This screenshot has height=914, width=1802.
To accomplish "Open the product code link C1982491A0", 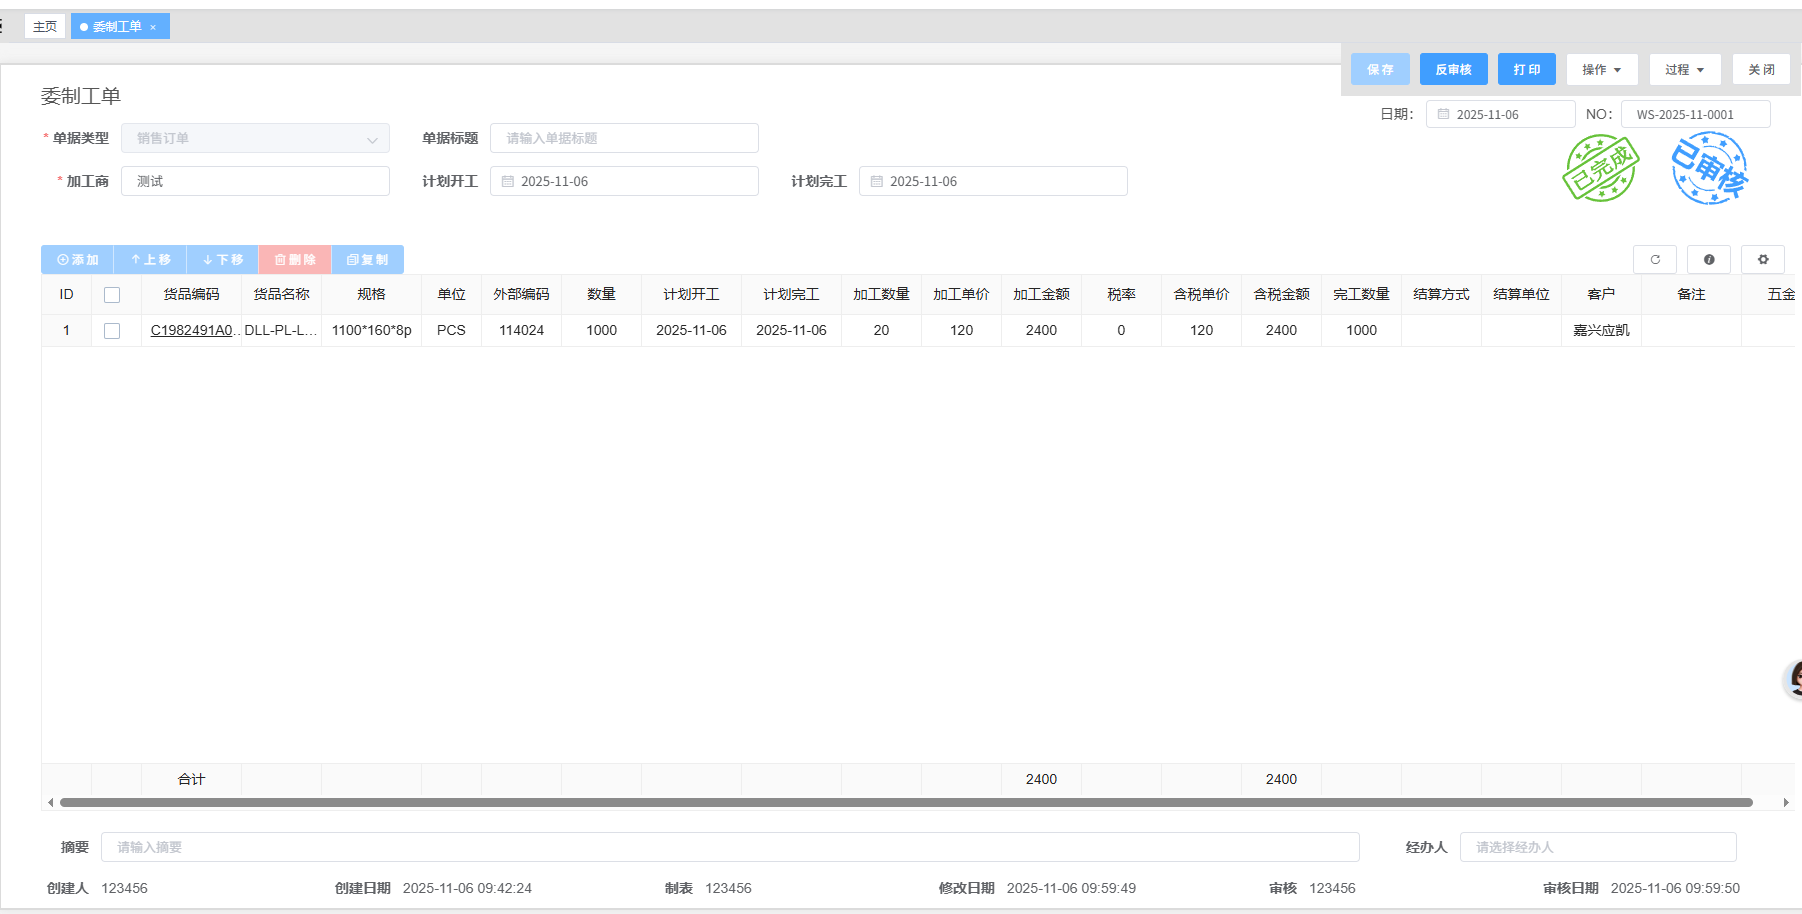I will click(x=191, y=331).
